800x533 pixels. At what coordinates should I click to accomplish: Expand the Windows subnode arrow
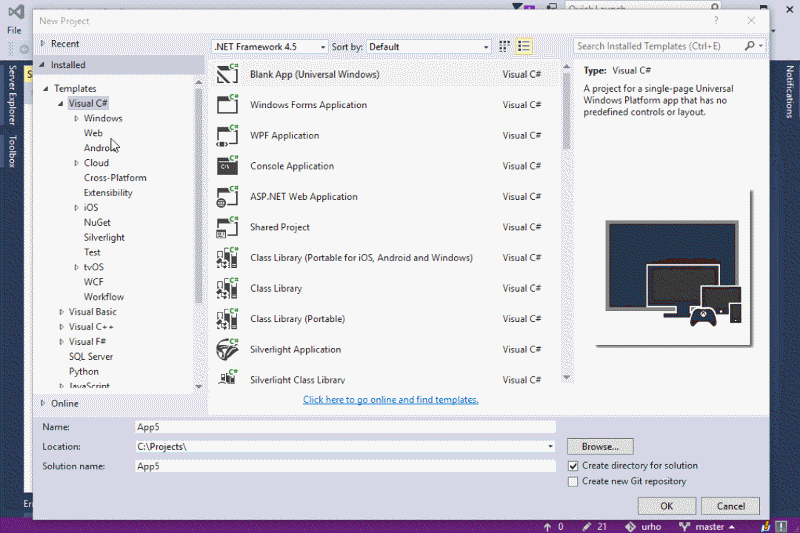pos(77,118)
